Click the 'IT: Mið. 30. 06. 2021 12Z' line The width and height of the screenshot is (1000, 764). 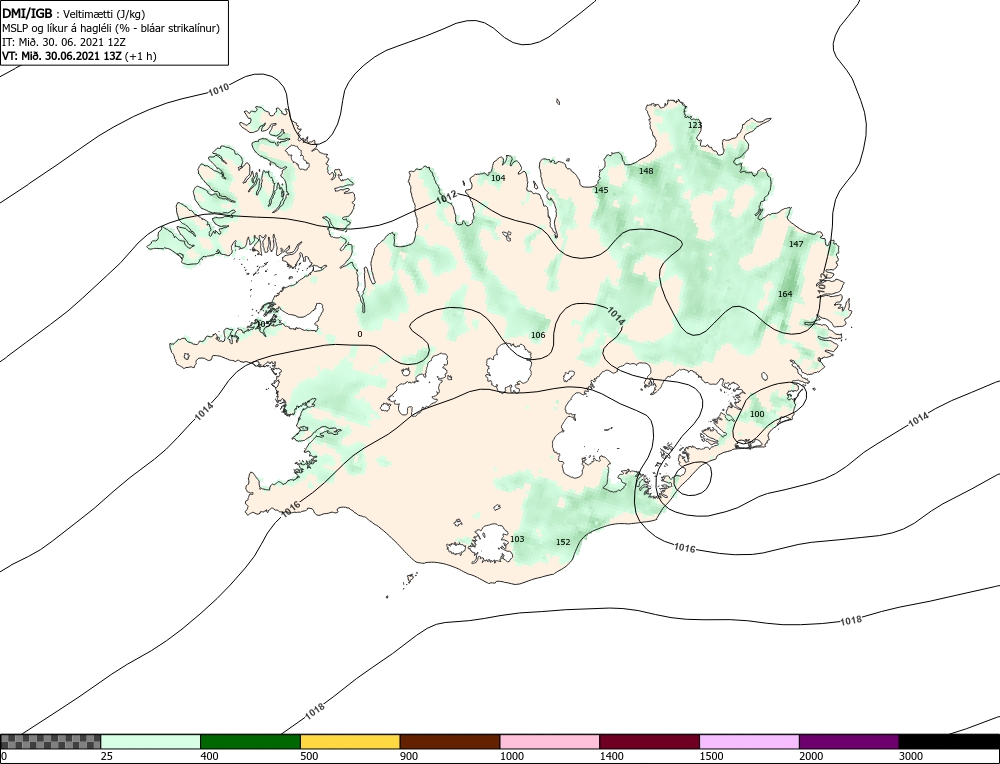pos(64,42)
